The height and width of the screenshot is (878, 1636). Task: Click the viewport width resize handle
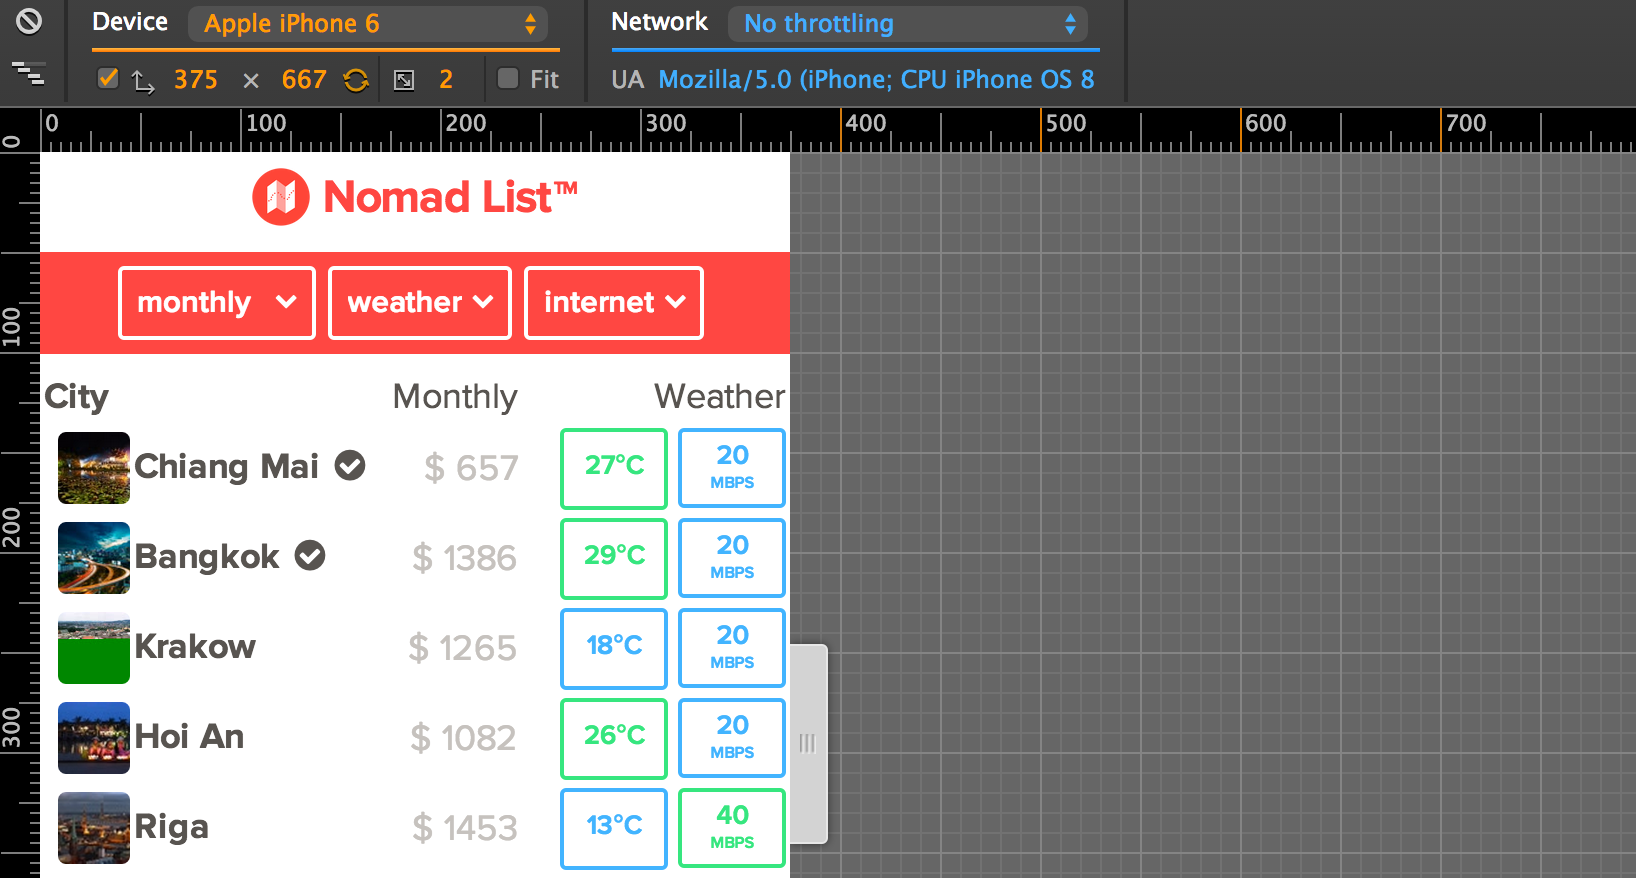(x=808, y=744)
